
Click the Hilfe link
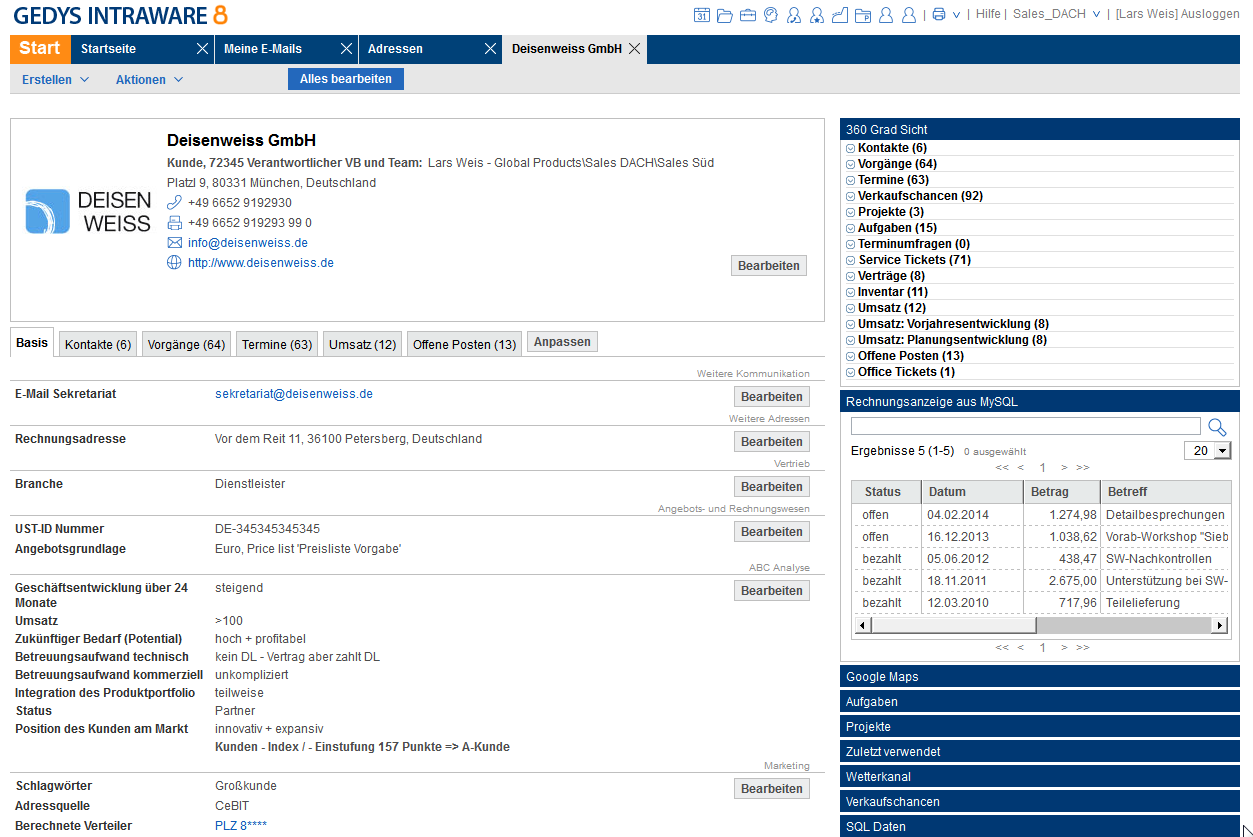(988, 15)
